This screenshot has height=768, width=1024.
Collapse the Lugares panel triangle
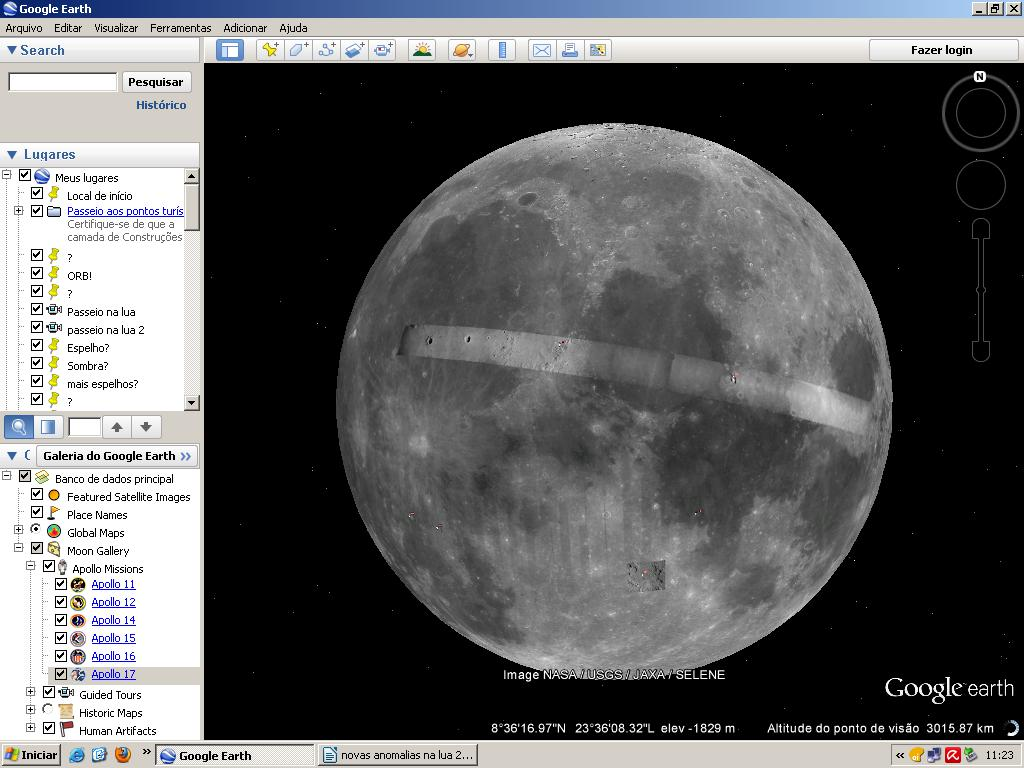click(x=11, y=155)
